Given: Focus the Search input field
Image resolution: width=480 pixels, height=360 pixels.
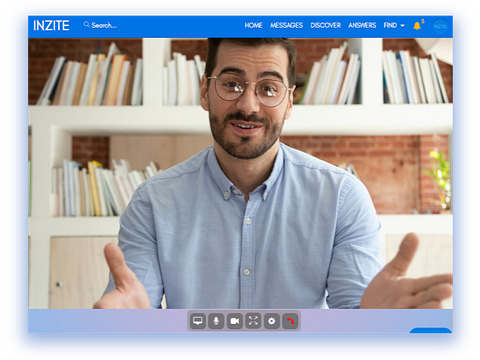Looking at the screenshot, I should (x=104, y=25).
